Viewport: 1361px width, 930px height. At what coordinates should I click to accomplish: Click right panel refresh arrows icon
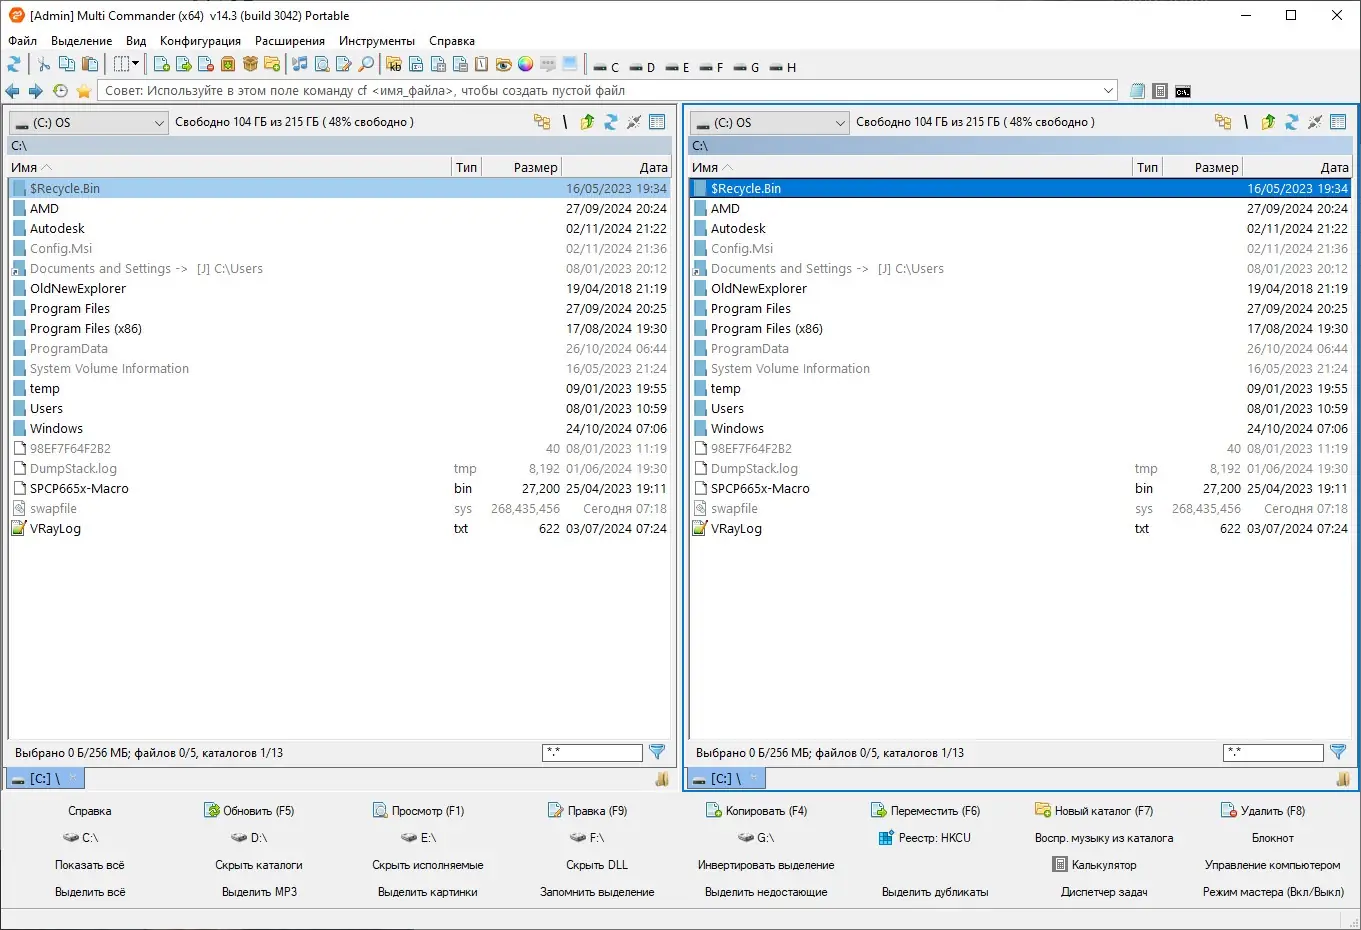point(1291,122)
